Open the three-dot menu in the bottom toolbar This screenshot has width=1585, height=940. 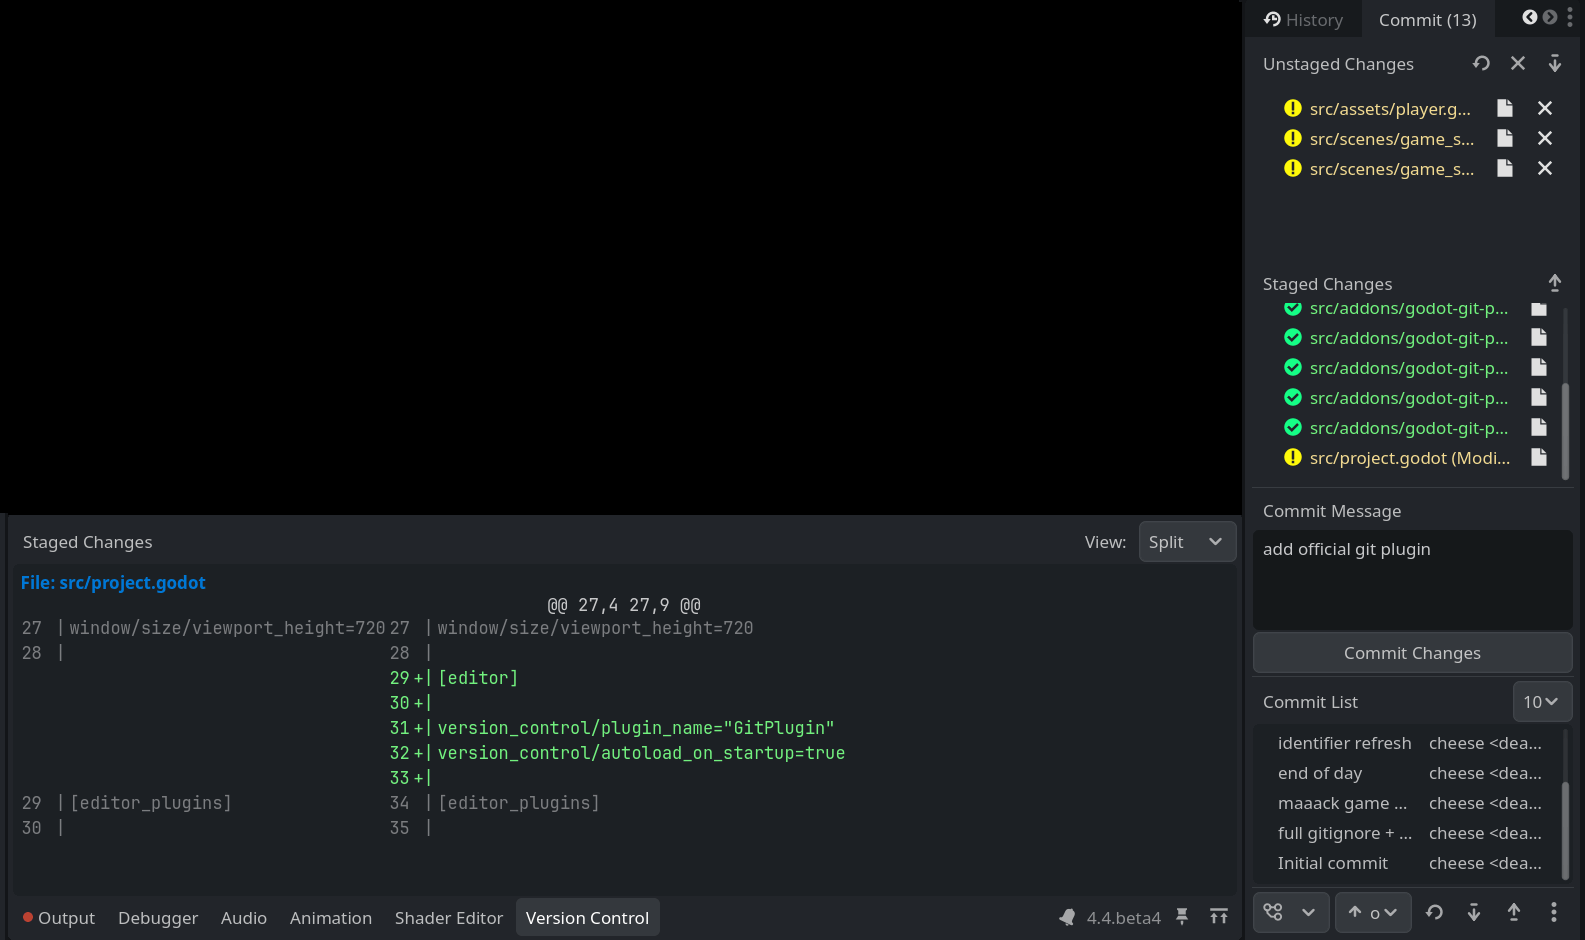click(1553, 912)
